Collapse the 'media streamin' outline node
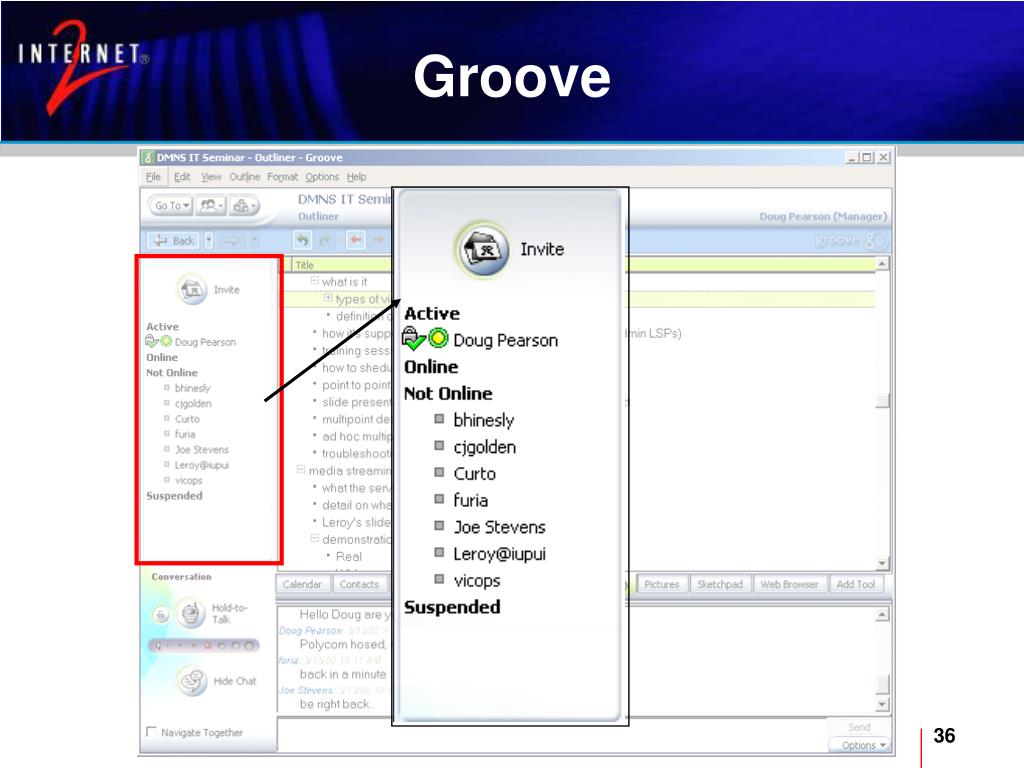 pos(301,470)
